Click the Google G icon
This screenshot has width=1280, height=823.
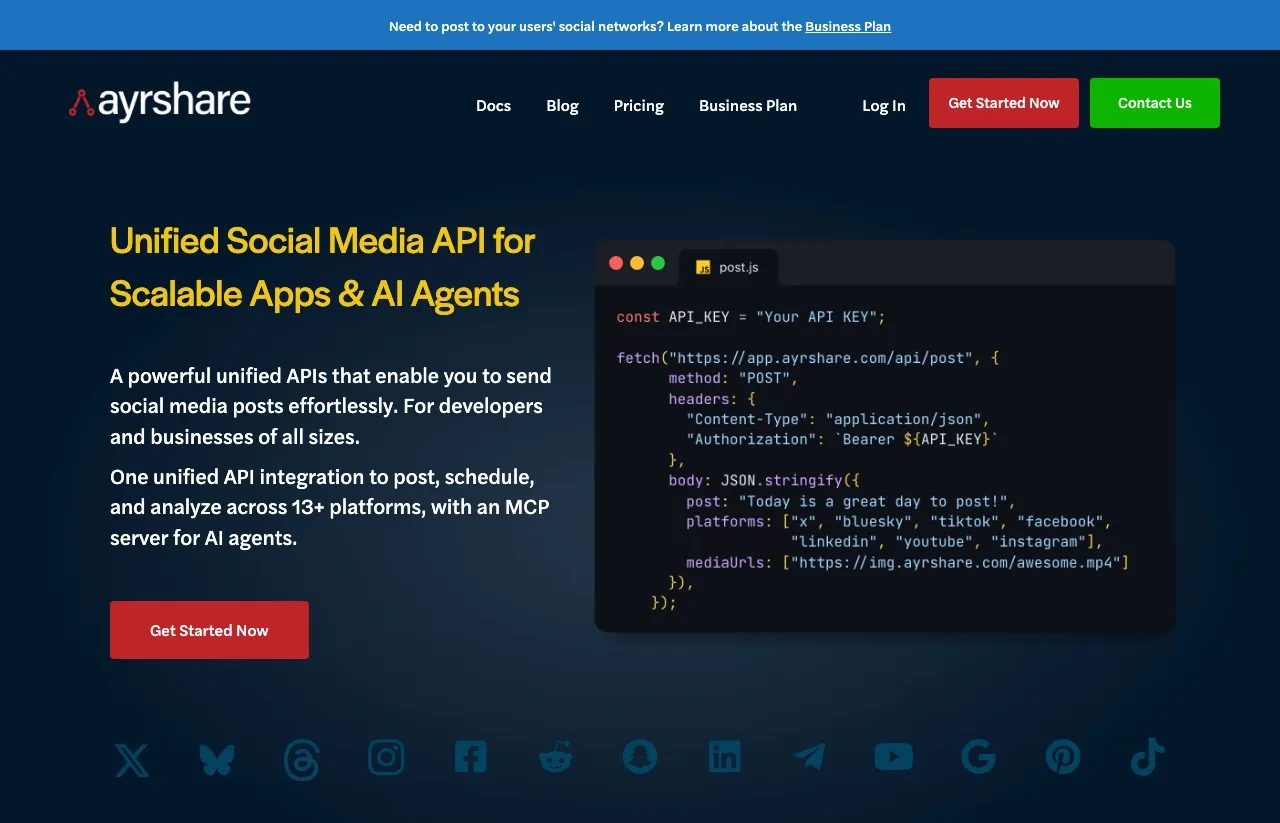click(978, 757)
